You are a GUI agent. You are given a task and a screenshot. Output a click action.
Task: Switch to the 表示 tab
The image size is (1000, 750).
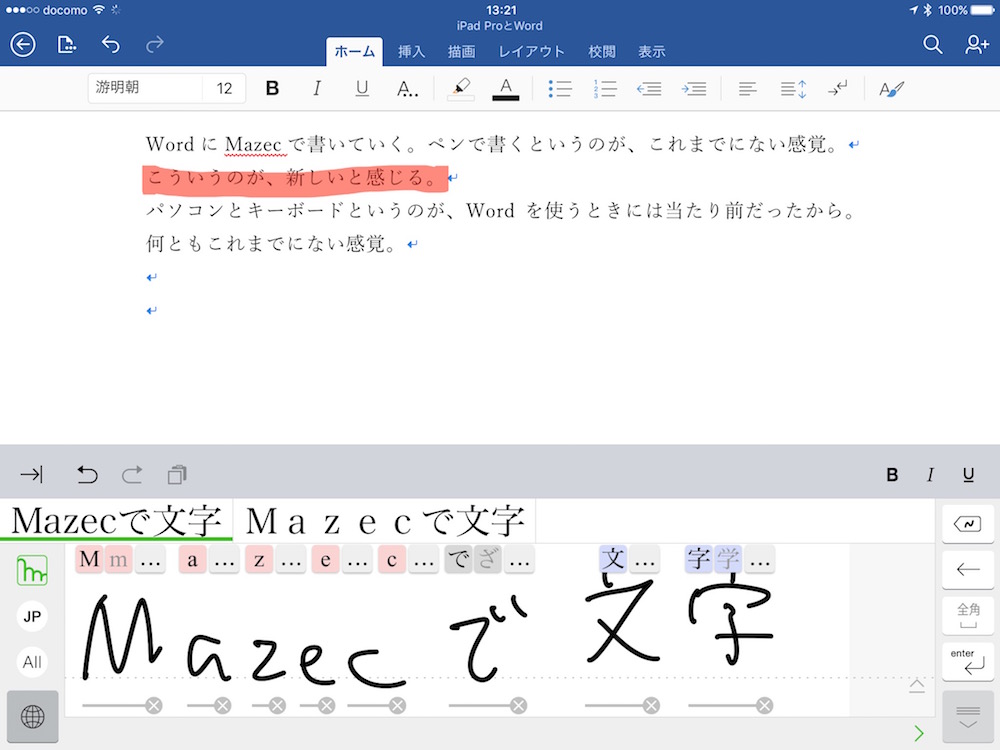point(652,52)
